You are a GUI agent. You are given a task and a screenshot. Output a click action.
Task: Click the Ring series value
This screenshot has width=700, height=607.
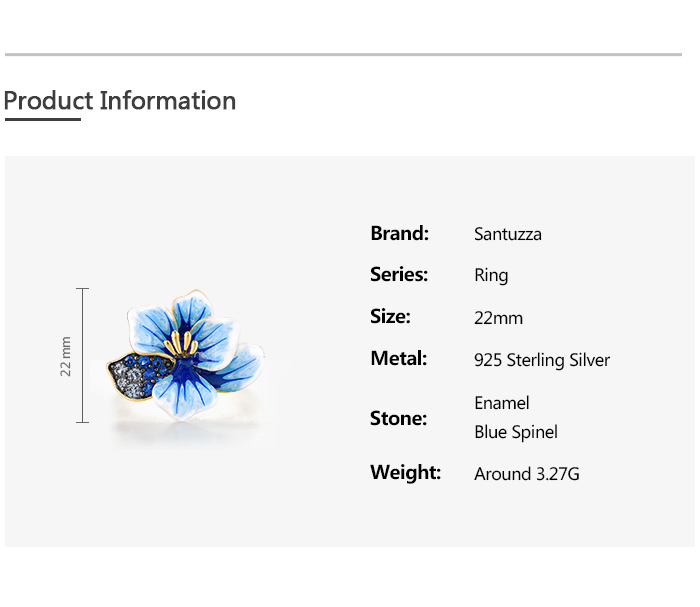(x=491, y=276)
